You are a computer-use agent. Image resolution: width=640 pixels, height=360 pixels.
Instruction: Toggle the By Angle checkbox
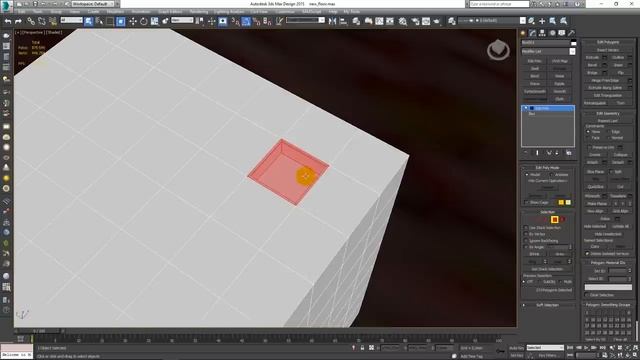526,247
